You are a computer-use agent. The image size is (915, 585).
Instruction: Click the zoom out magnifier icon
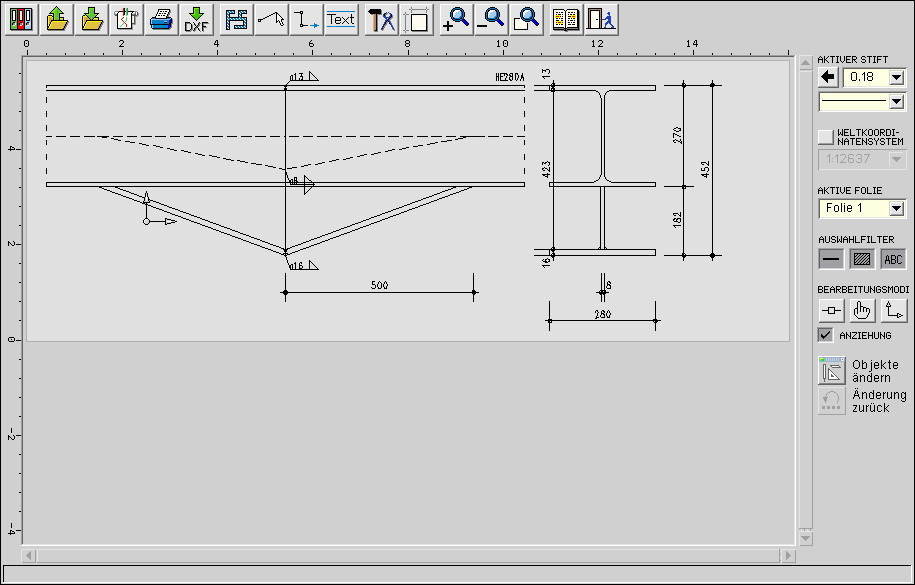491,19
